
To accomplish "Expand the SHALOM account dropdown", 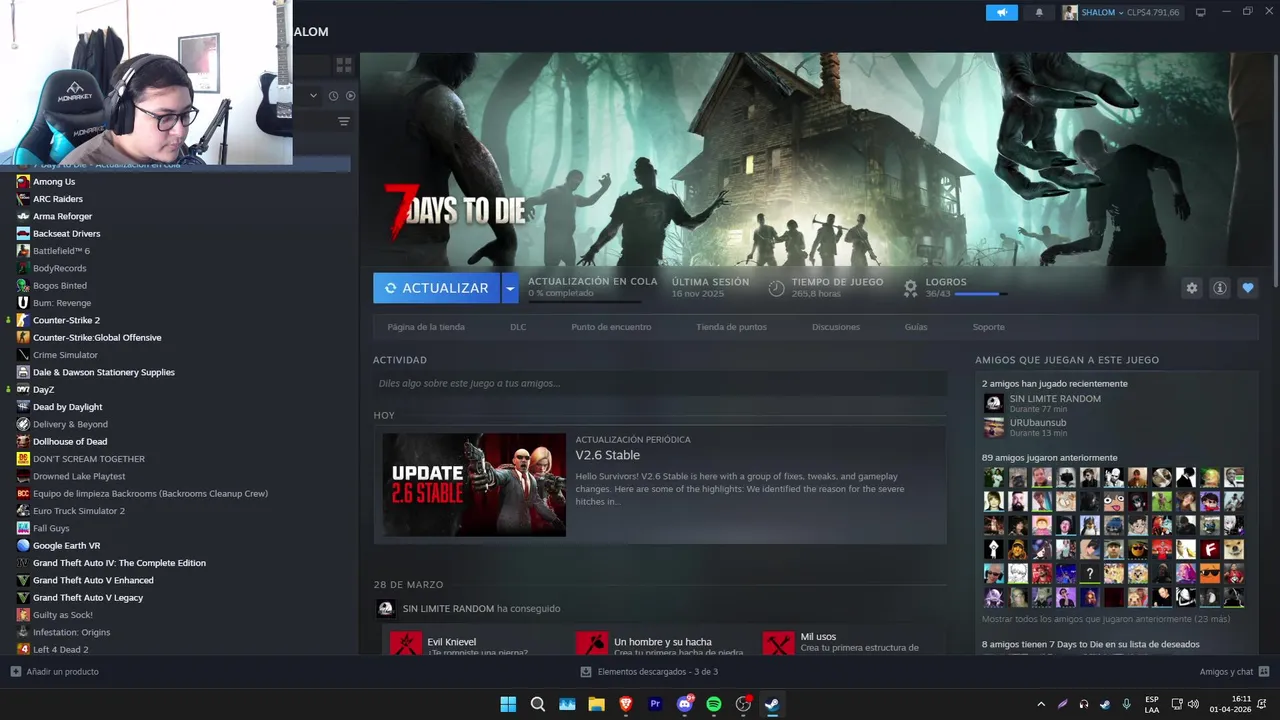I will point(1121,13).
